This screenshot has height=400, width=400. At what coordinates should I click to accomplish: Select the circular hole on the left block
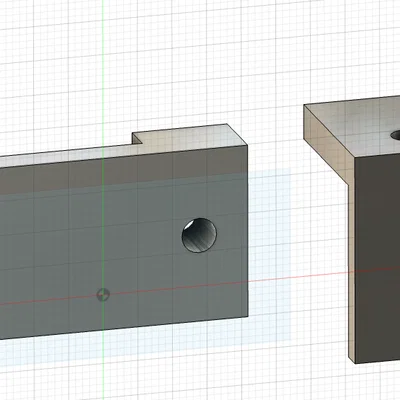[x=199, y=235]
